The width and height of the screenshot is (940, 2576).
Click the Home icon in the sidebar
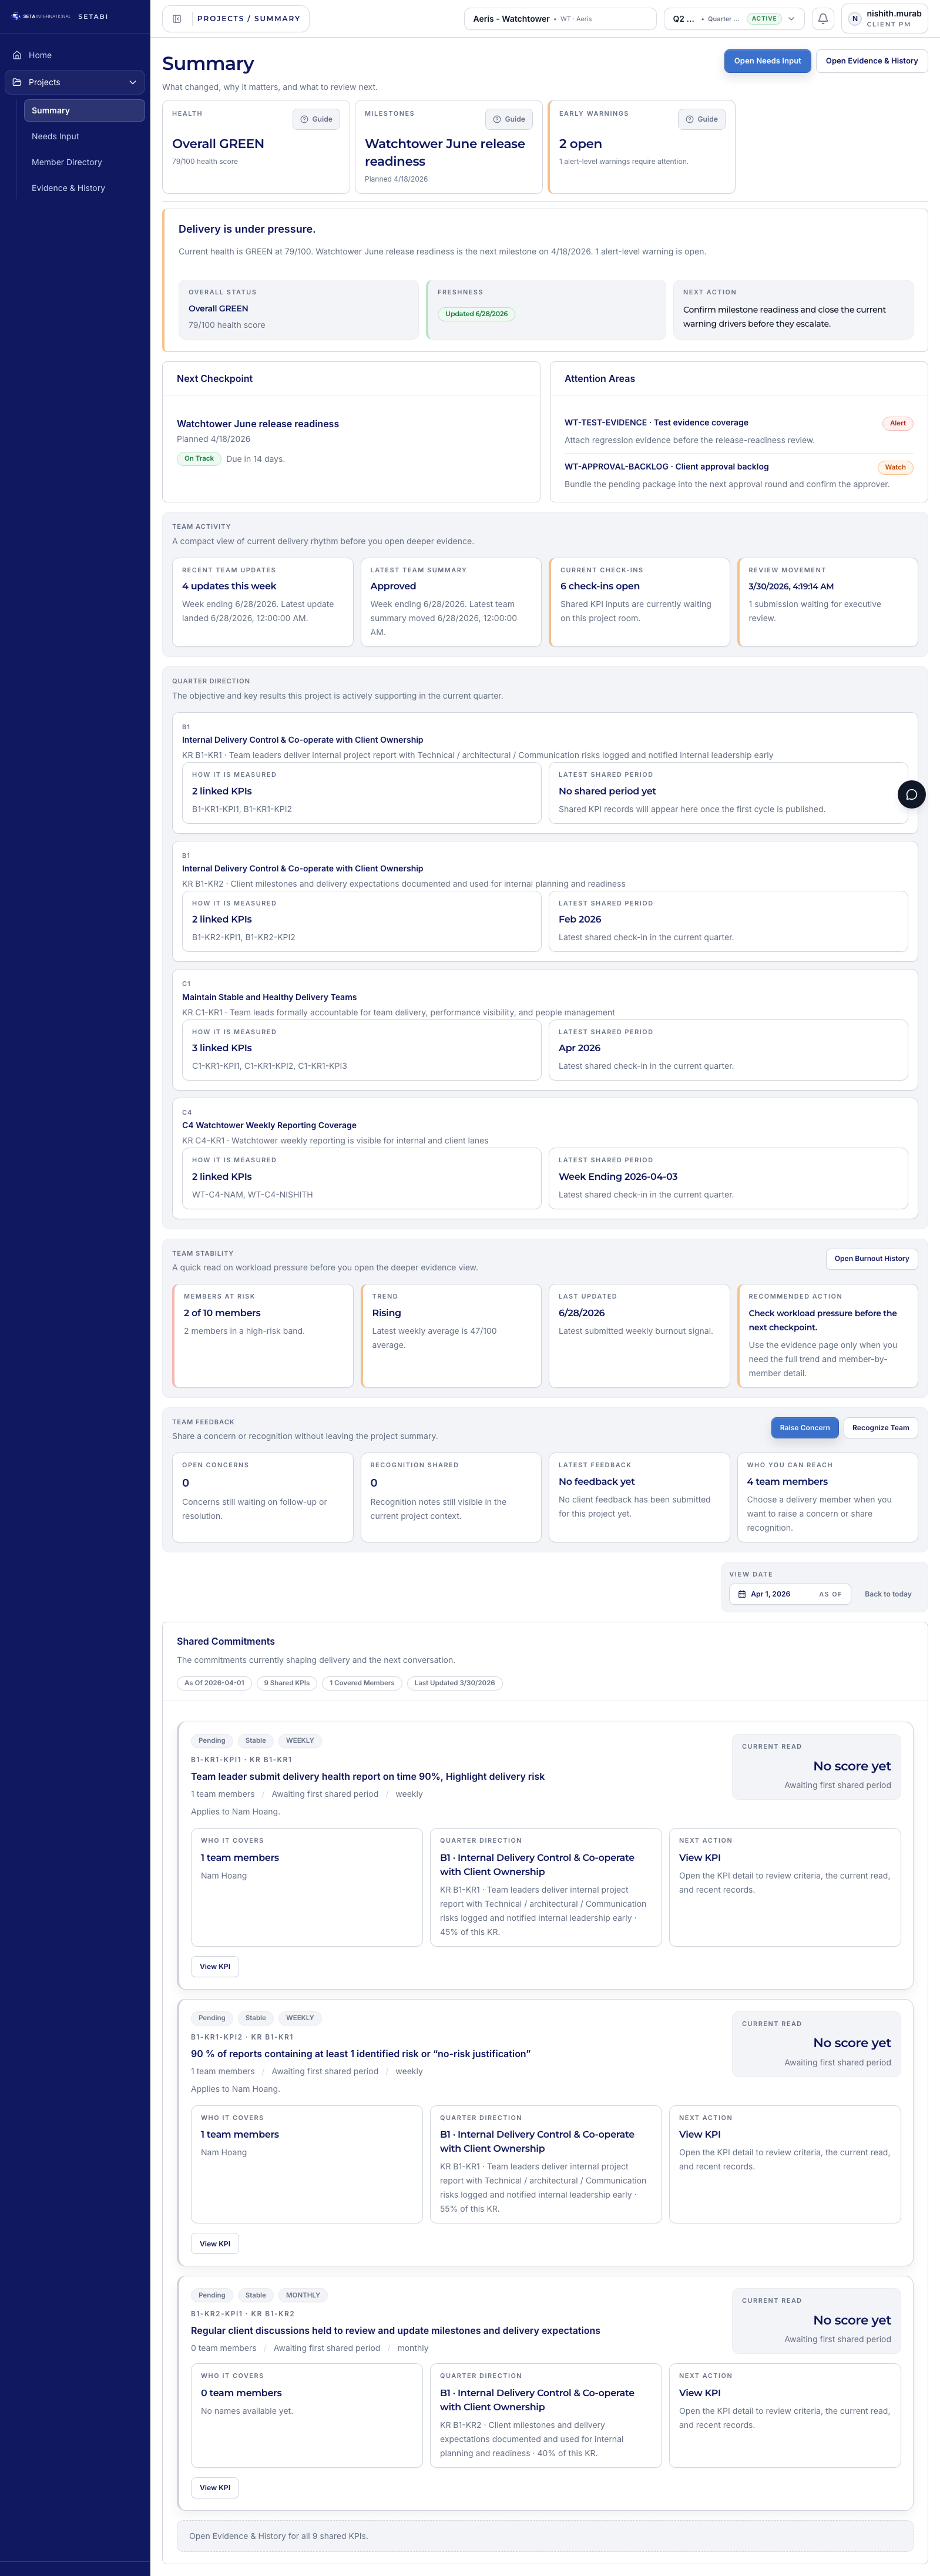click(16, 55)
